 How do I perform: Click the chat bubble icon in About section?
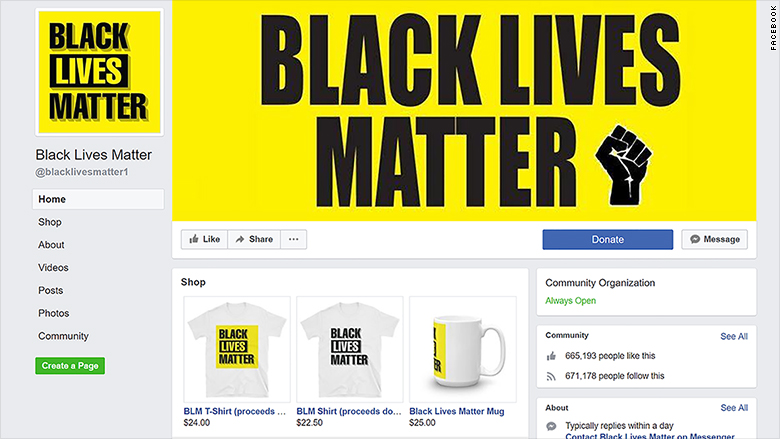pyautogui.click(x=551, y=426)
